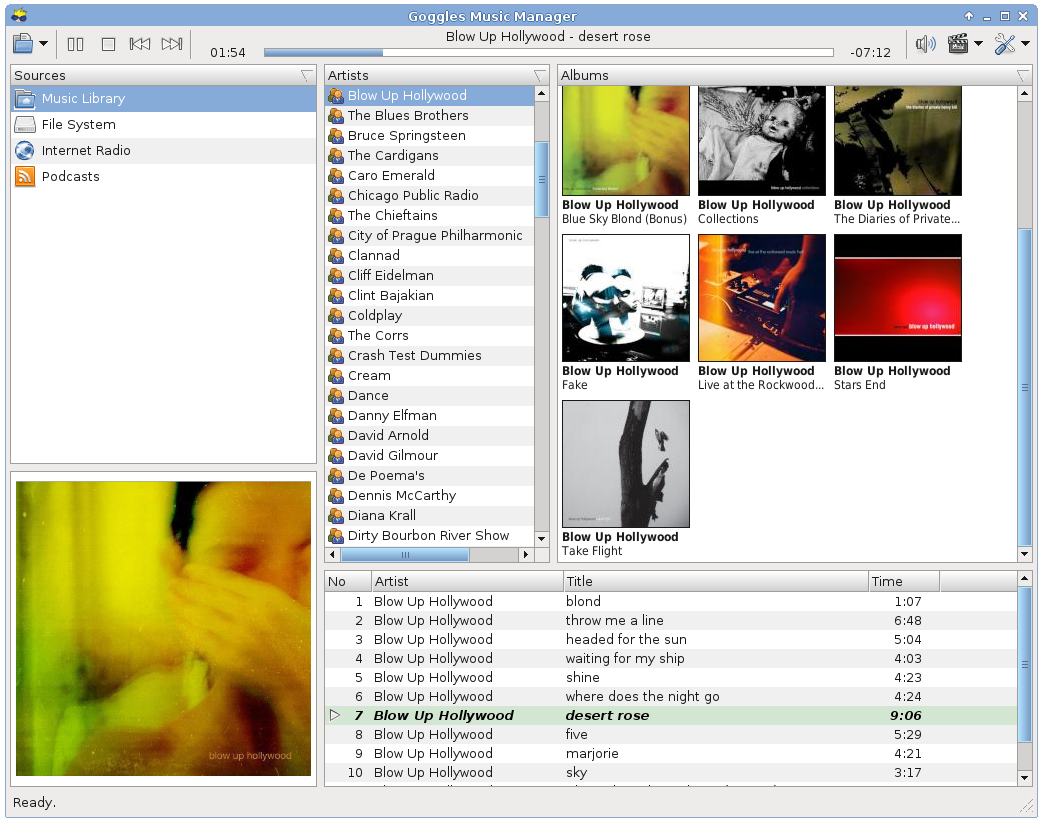Select The Cardigans in the Artists list
Image resolution: width=1045 pixels, height=823 pixels.
(x=393, y=156)
